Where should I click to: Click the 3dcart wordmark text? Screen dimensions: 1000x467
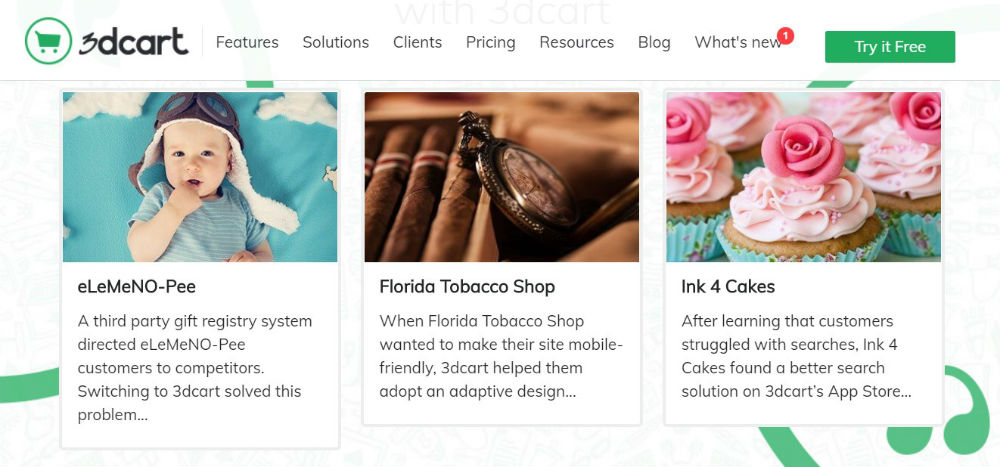coord(134,41)
